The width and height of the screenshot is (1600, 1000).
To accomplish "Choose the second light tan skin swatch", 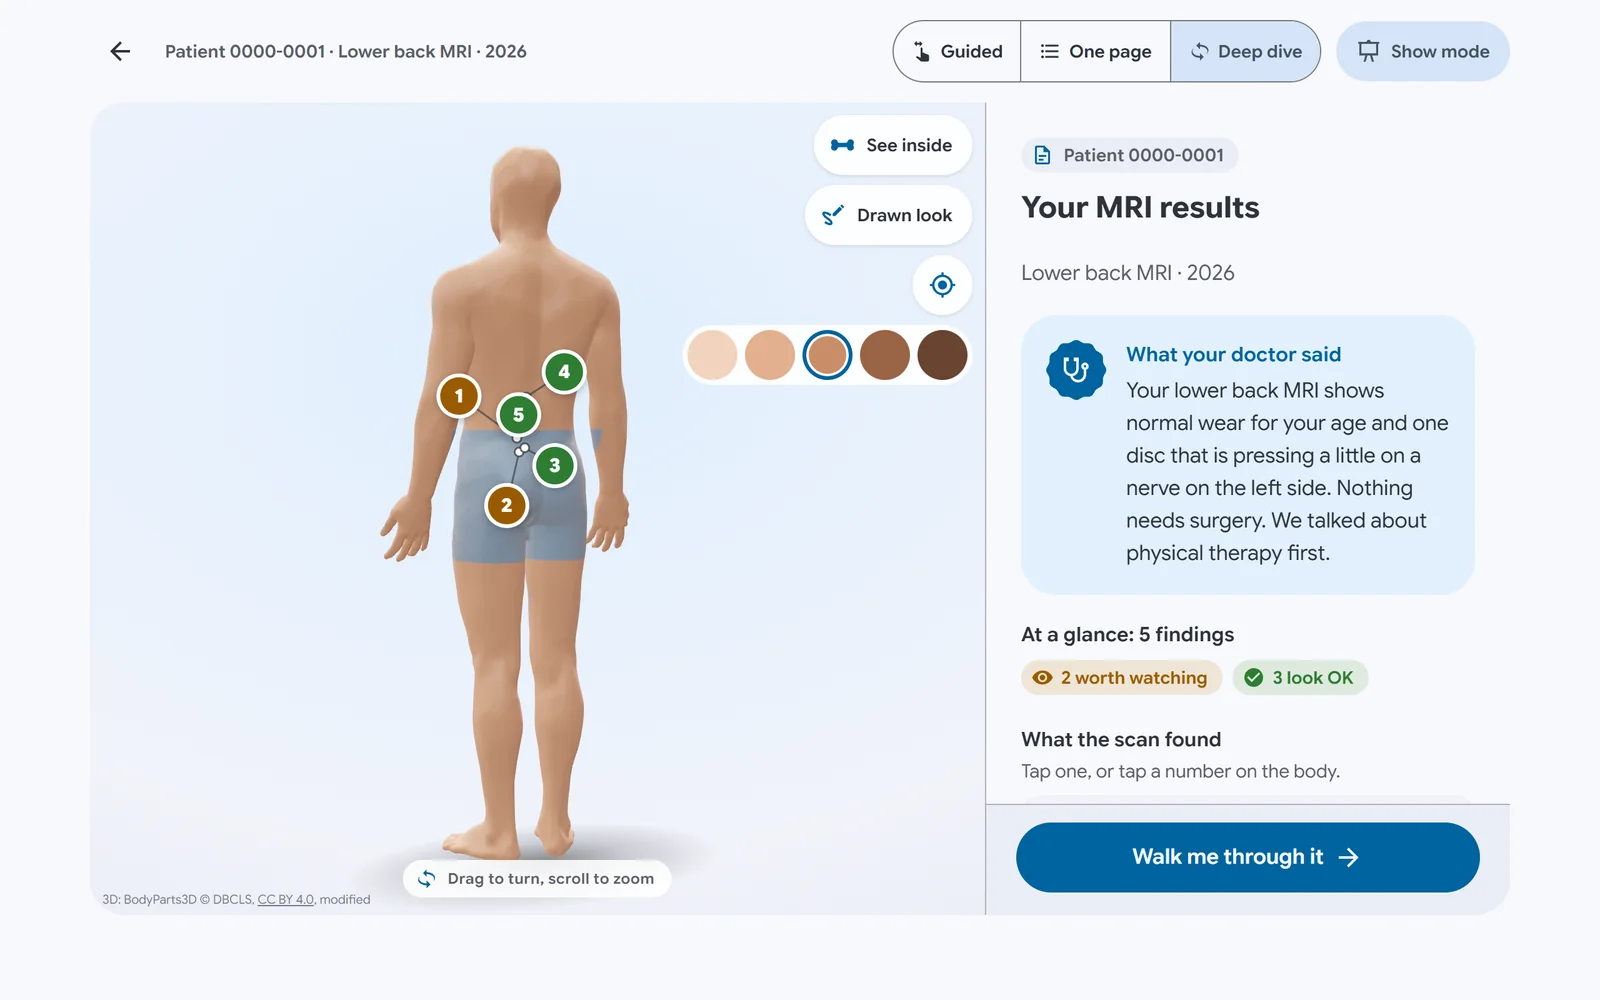I will pos(770,355).
